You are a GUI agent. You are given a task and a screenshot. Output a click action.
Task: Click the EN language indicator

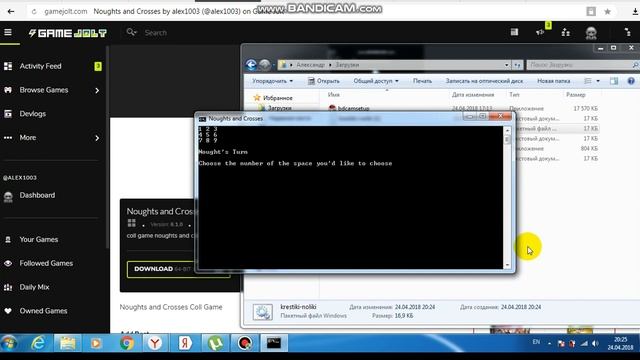coord(536,342)
